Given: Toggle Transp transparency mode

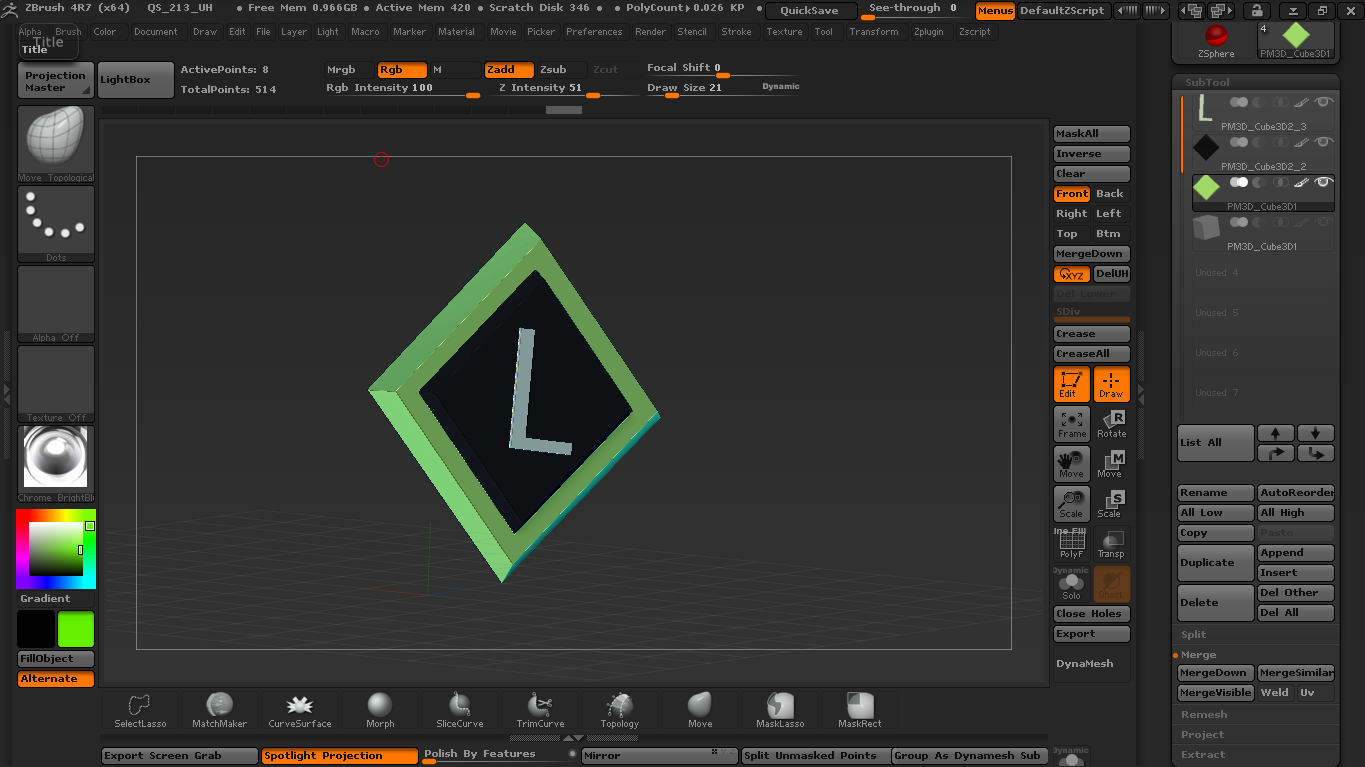Looking at the screenshot, I should click(1111, 544).
